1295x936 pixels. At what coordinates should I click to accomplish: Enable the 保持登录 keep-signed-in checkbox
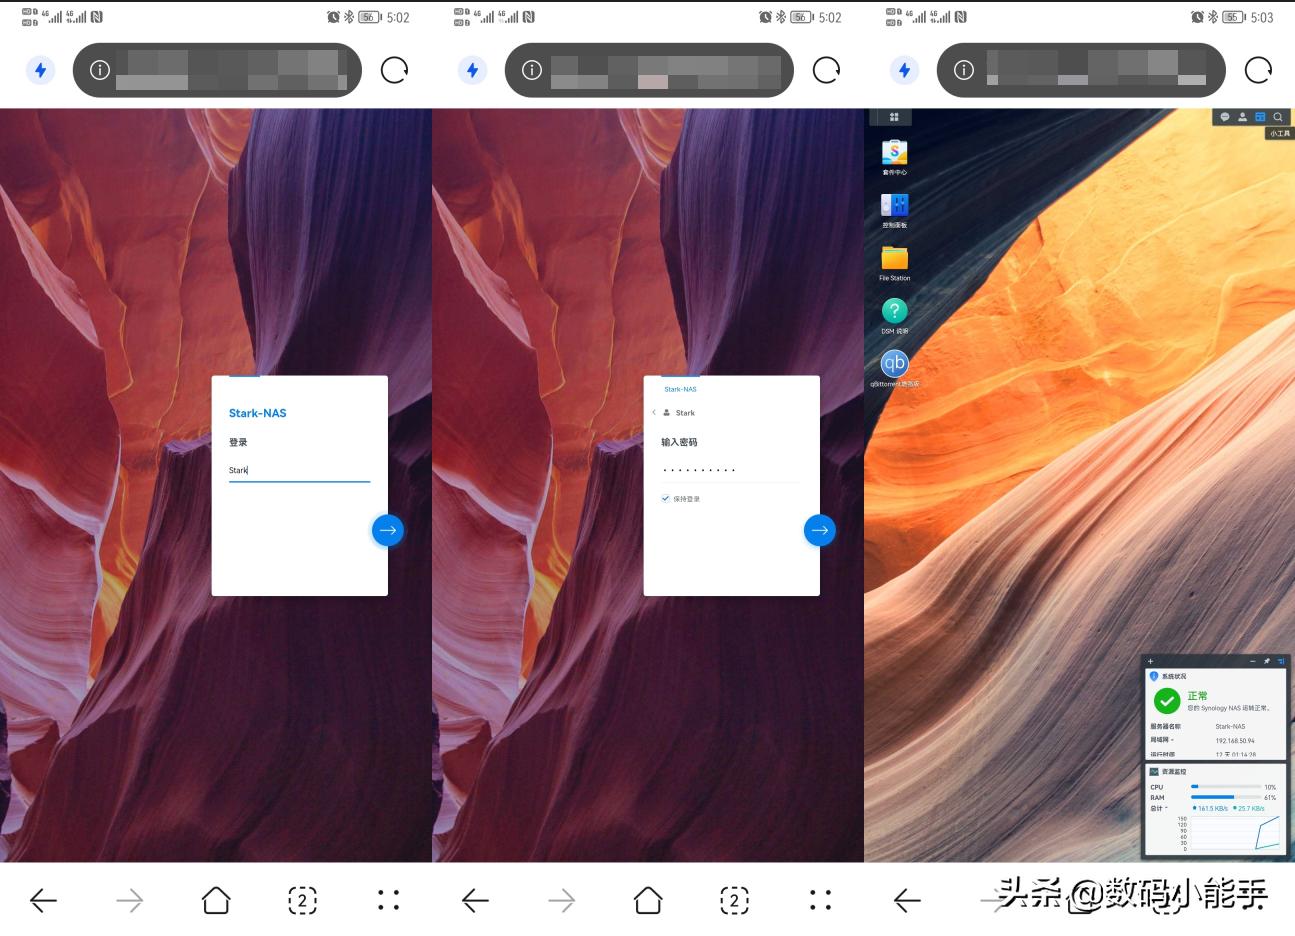click(665, 498)
